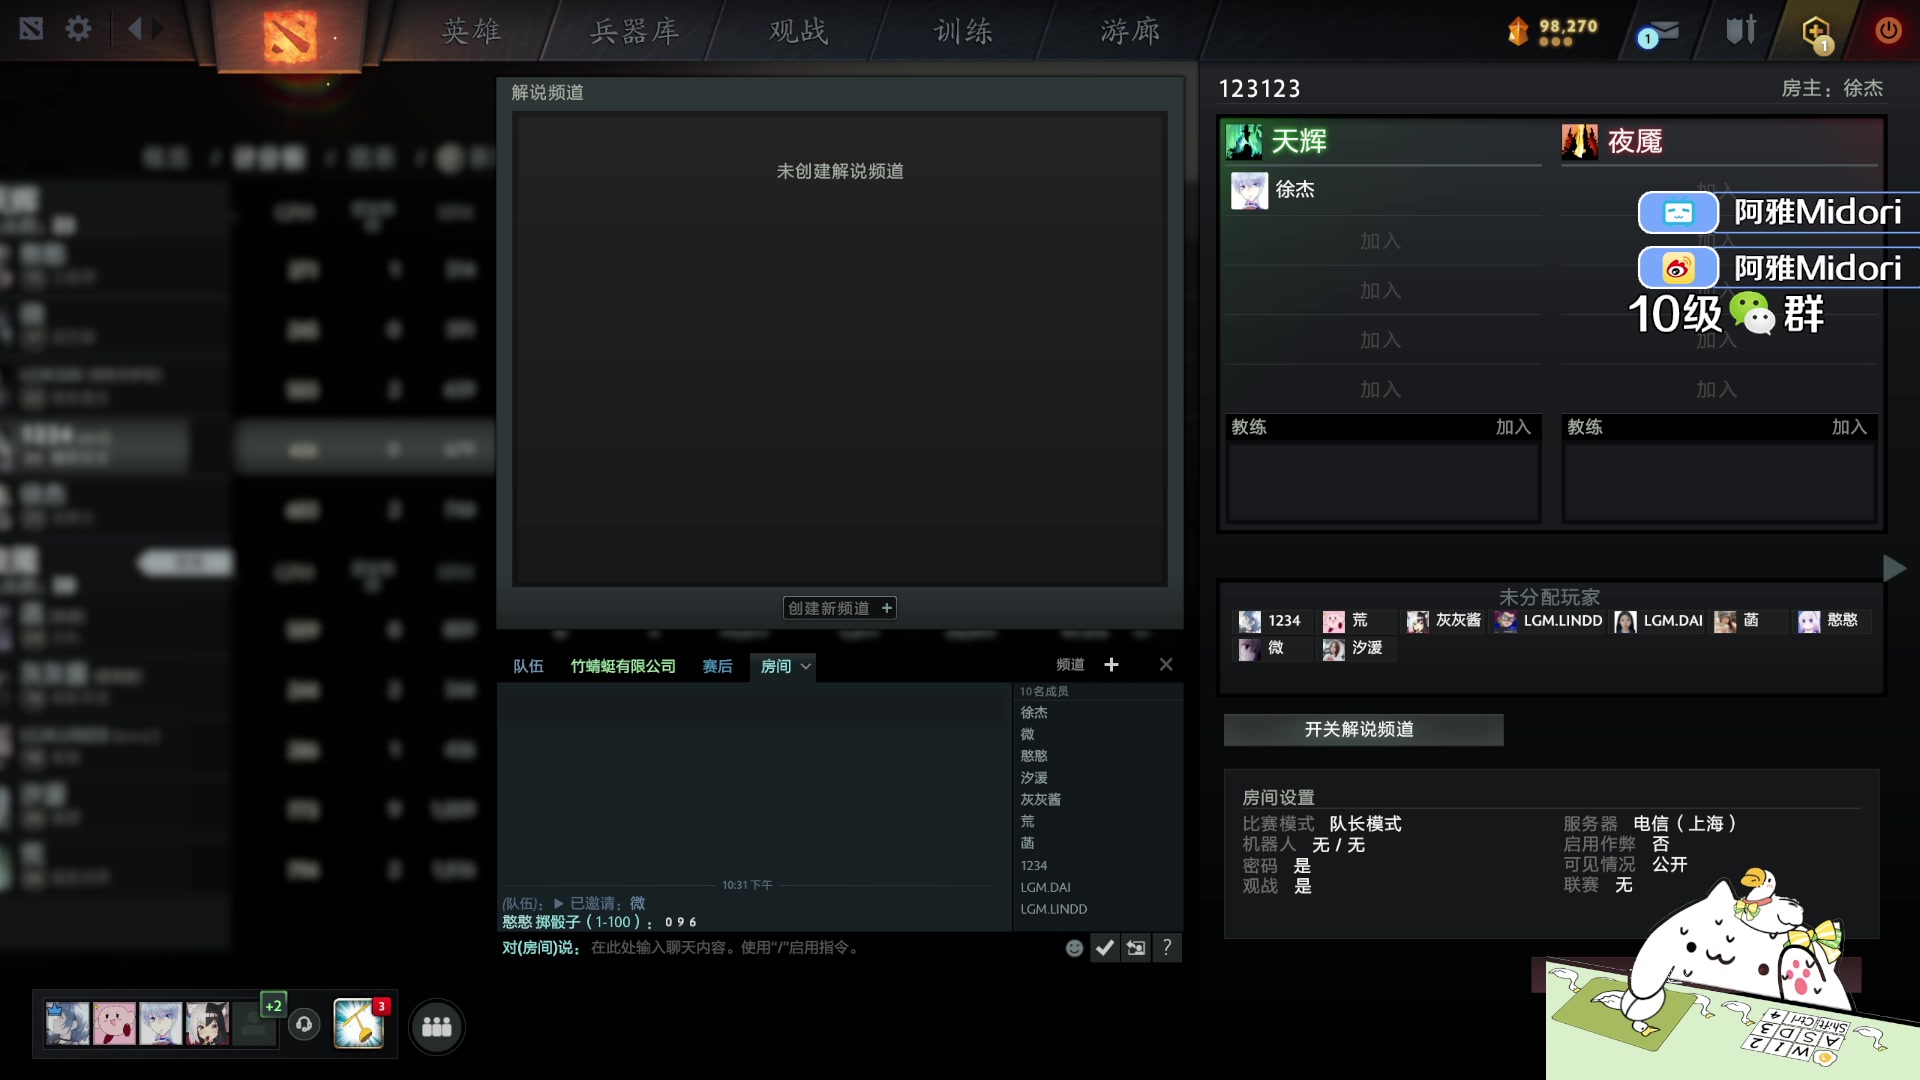Click 徐杰 in room member list
The height and width of the screenshot is (1080, 1920).
[x=1034, y=713]
